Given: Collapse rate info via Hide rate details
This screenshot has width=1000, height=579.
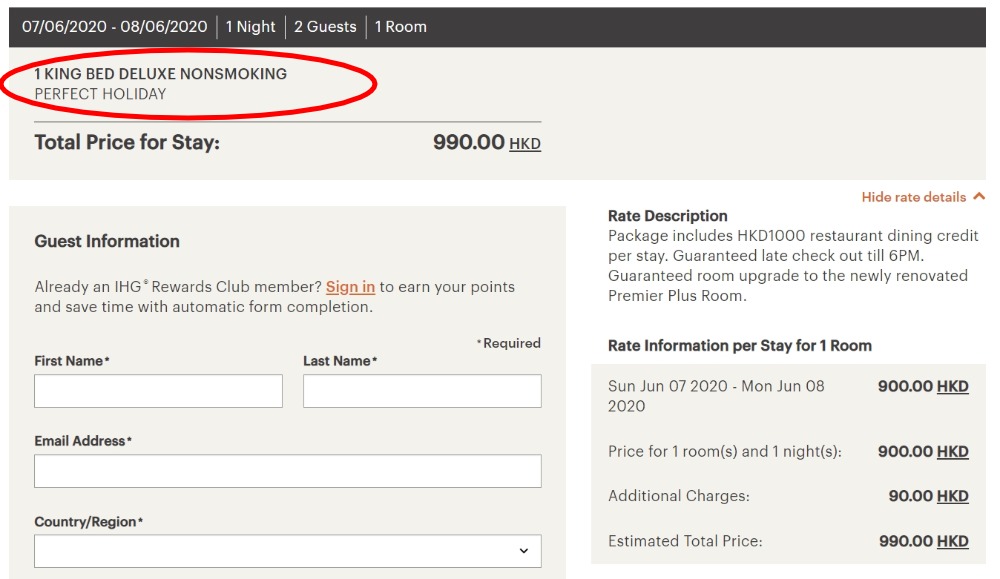Looking at the screenshot, I should coord(913,197).
